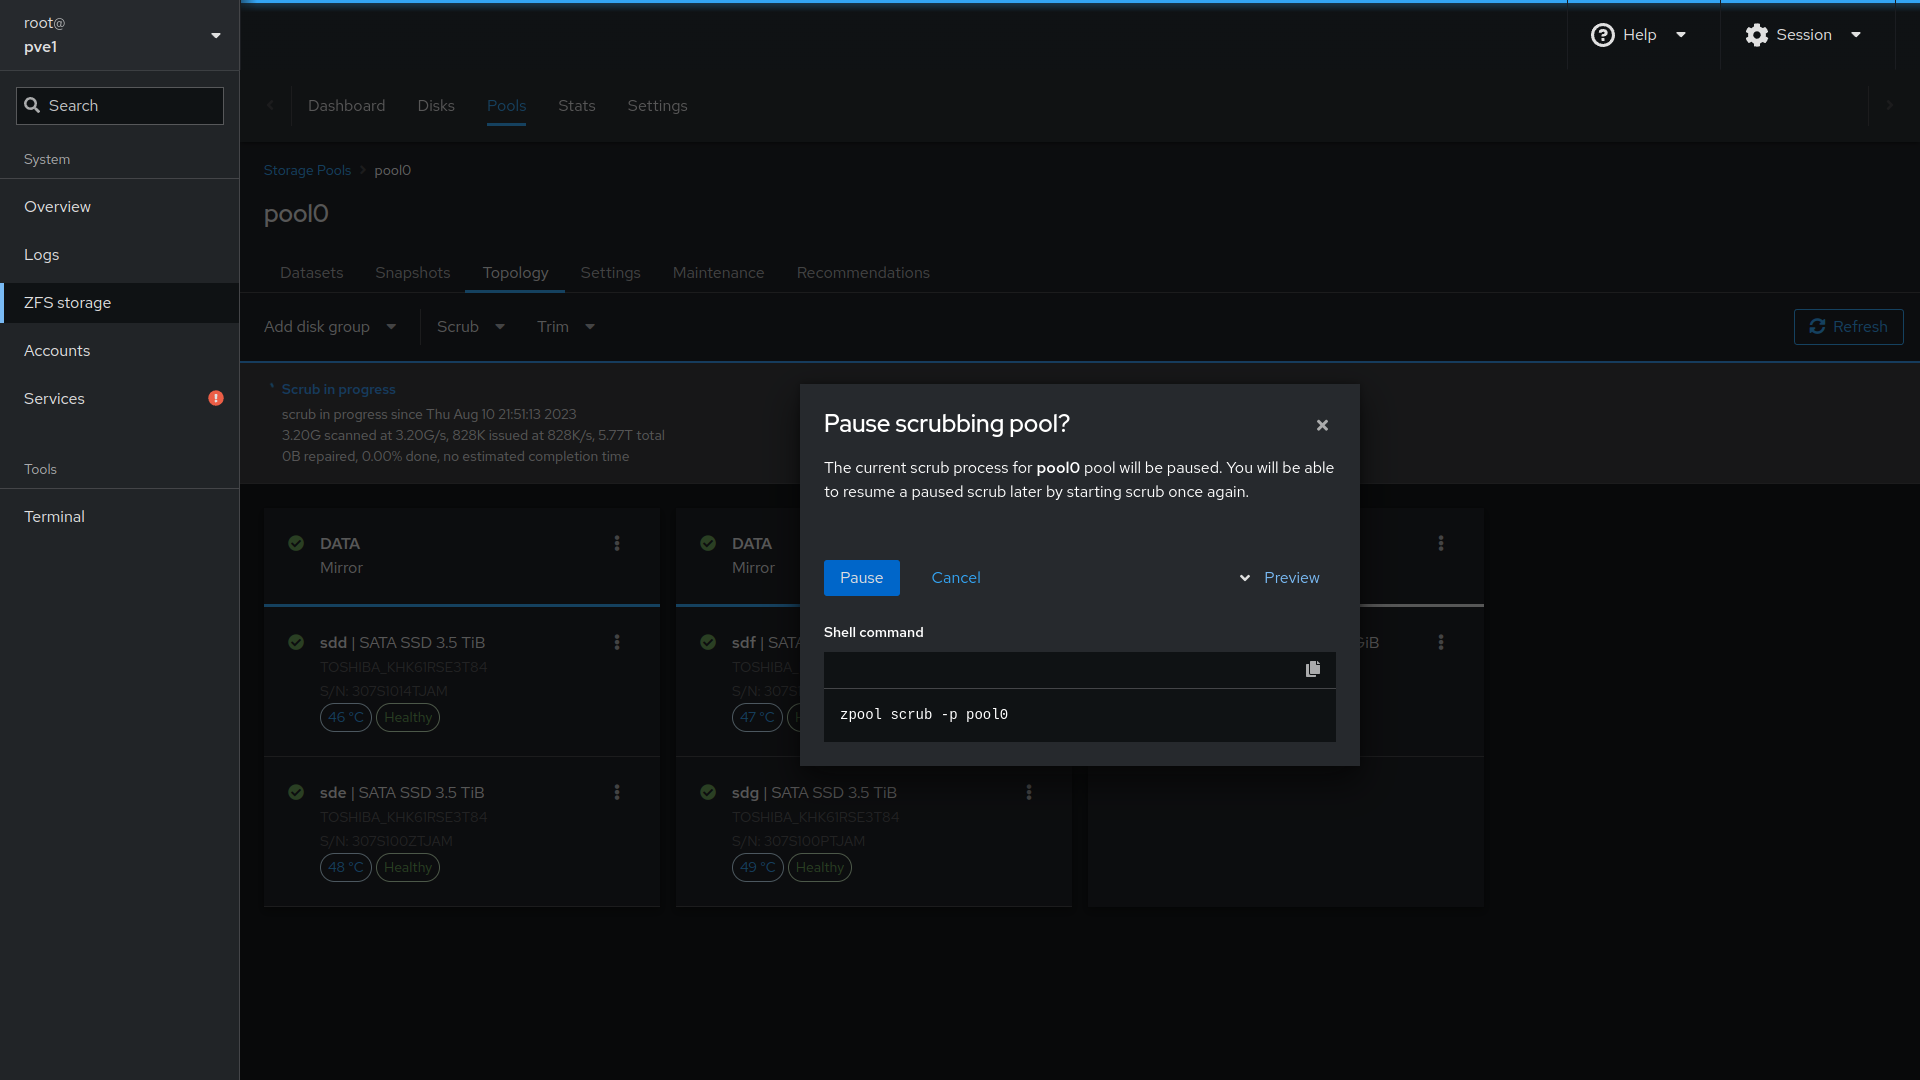The image size is (1920, 1080).
Task: Open kebab menu for disk sdg
Action: click(x=1029, y=792)
